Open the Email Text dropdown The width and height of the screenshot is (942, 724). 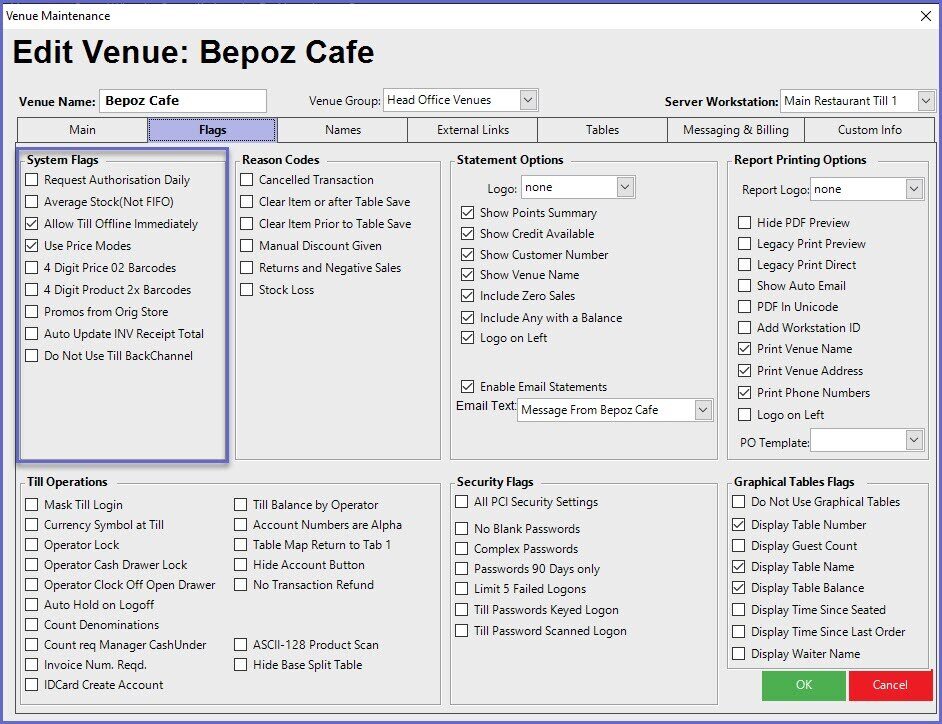(702, 410)
